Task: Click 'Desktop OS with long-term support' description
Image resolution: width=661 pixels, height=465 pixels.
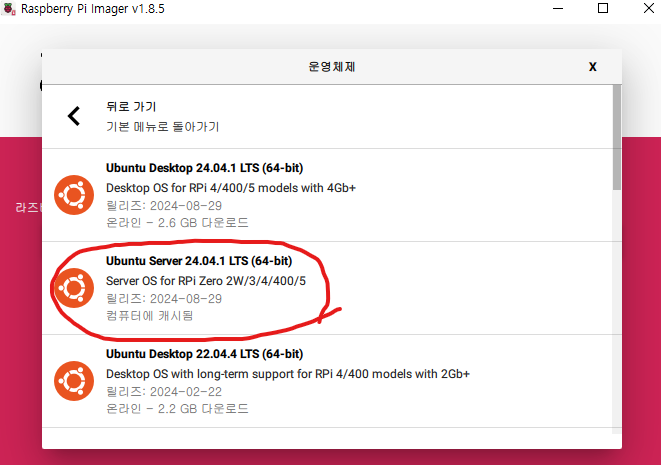Action: 288,374
